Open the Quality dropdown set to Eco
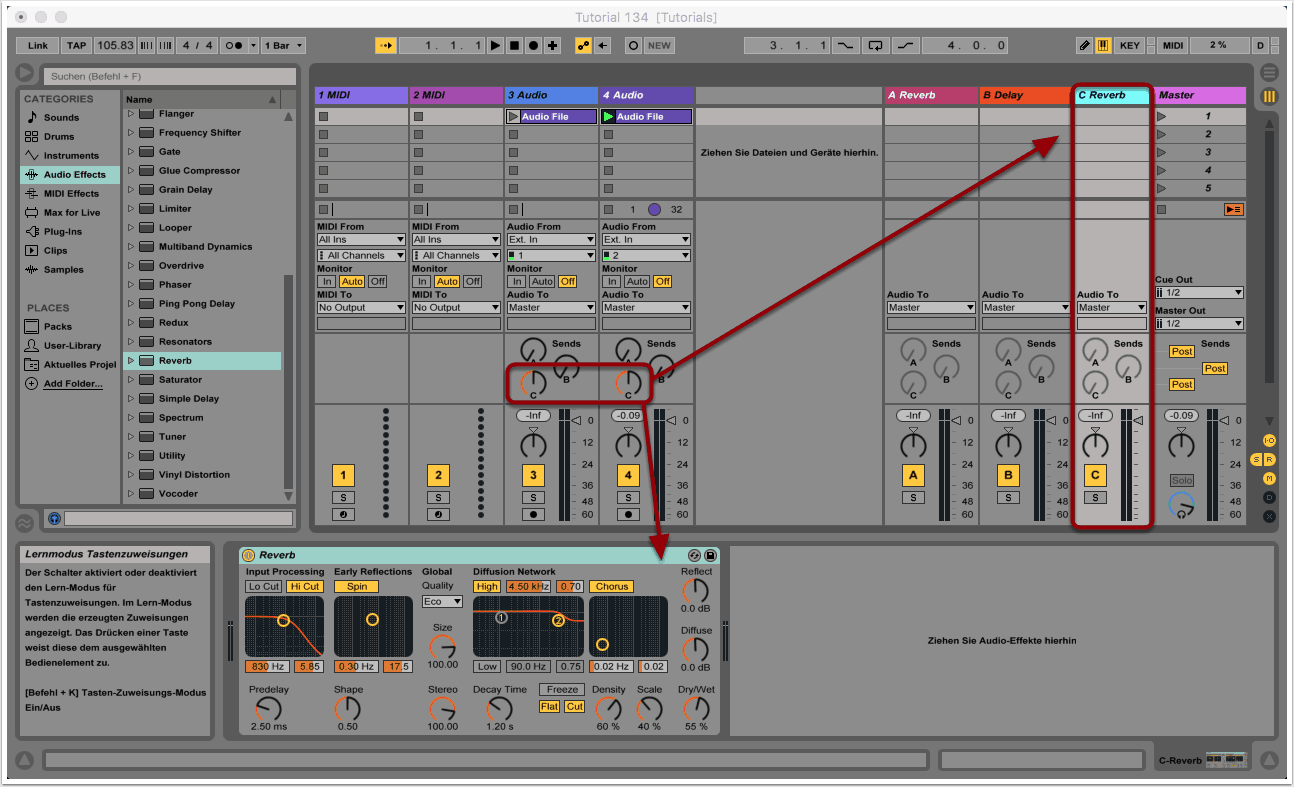1294x787 pixels. coord(442,602)
